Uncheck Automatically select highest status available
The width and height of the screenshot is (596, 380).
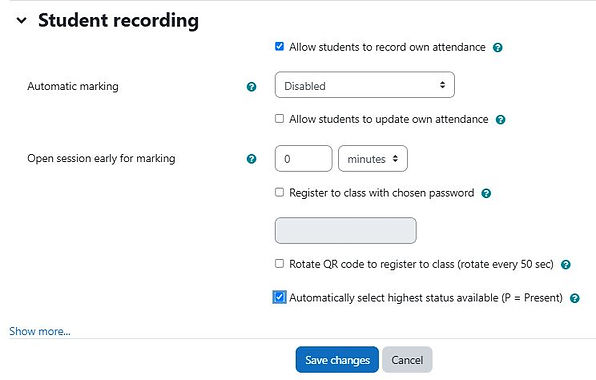279,297
